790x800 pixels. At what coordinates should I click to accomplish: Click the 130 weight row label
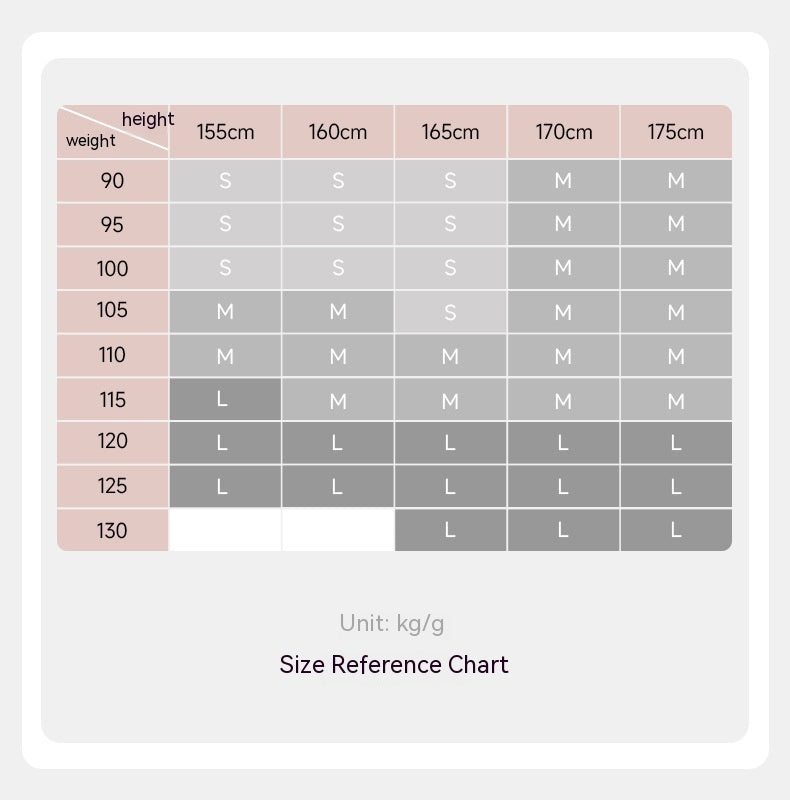click(113, 530)
